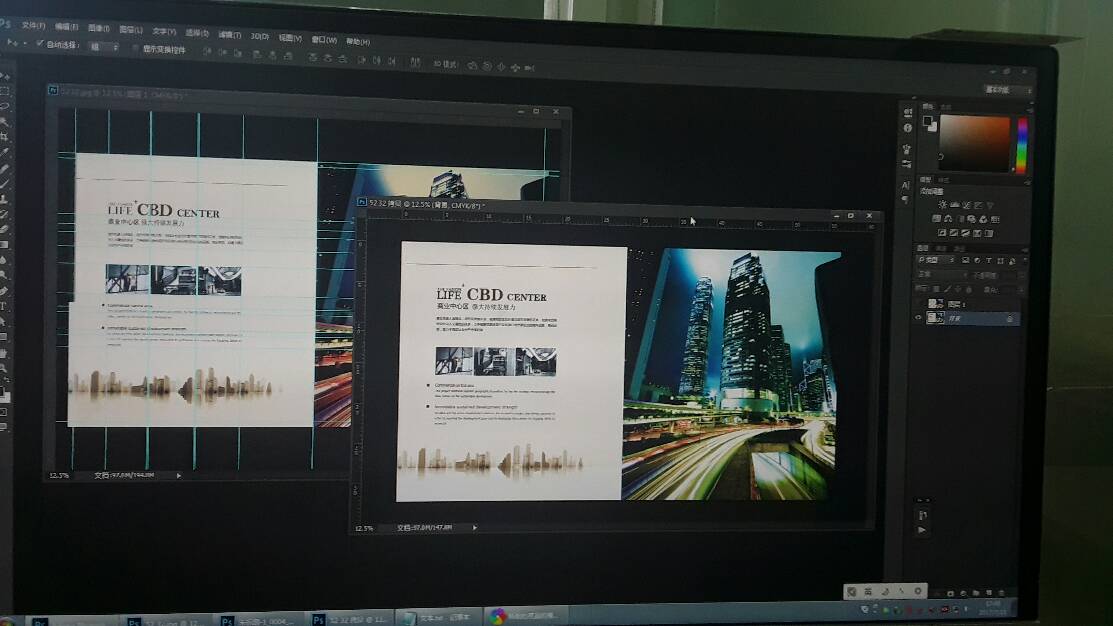Toggle the pixel layer filter
1113x626 pixels.
[x=965, y=260]
